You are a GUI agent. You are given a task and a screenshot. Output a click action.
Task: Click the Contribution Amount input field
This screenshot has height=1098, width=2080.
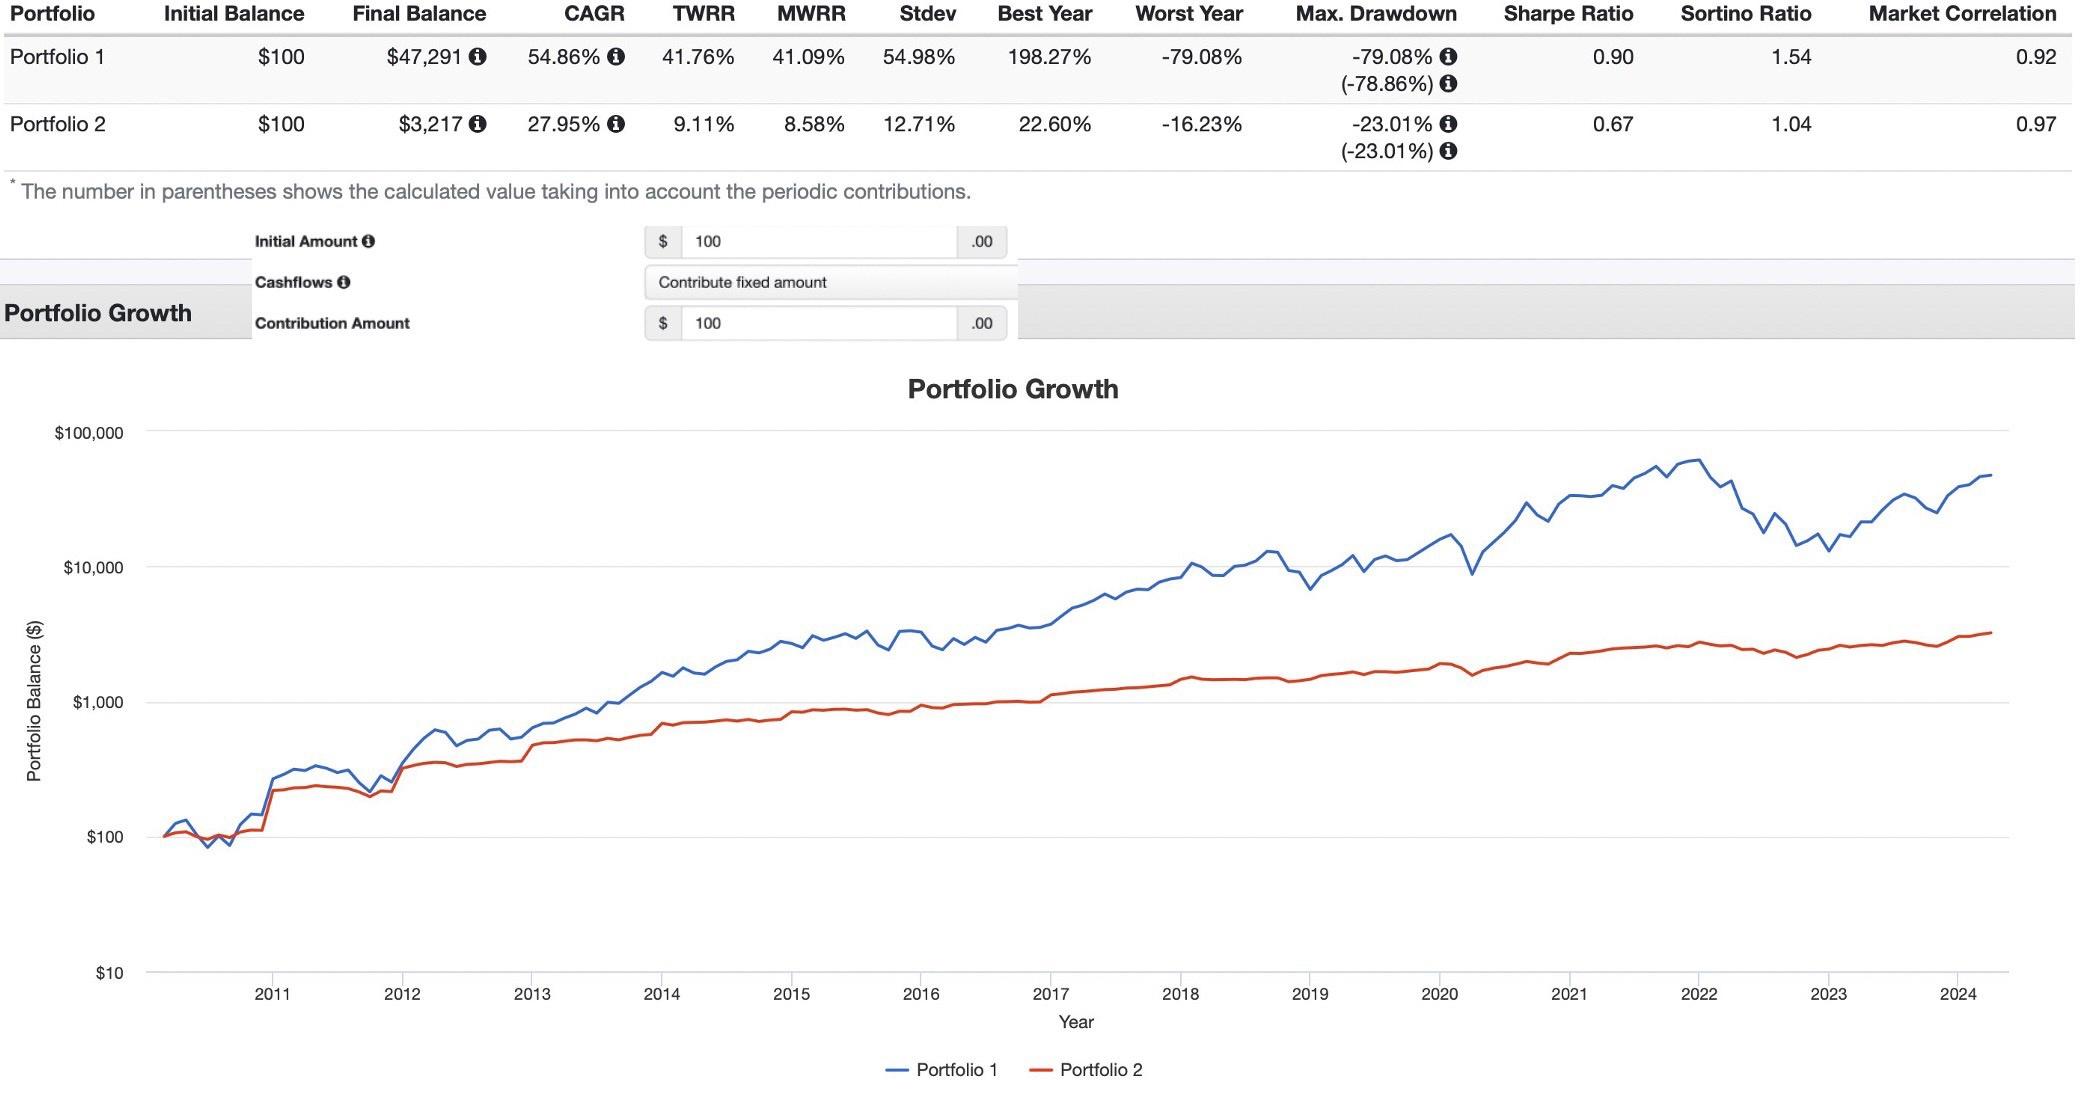coord(818,323)
